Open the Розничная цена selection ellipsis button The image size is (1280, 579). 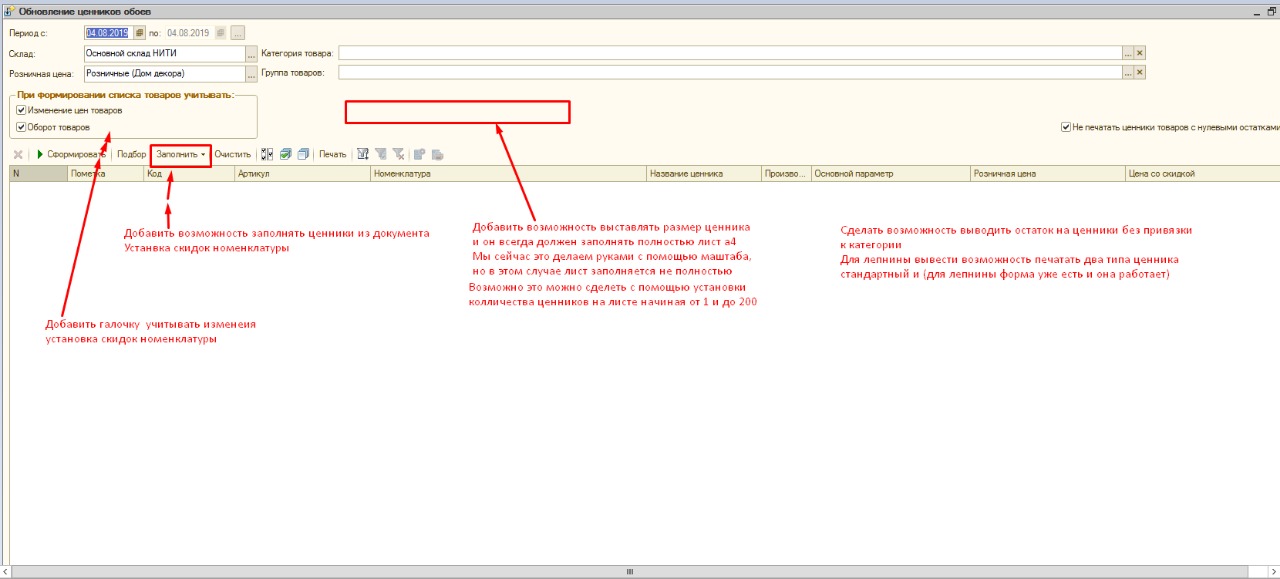(x=251, y=73)
